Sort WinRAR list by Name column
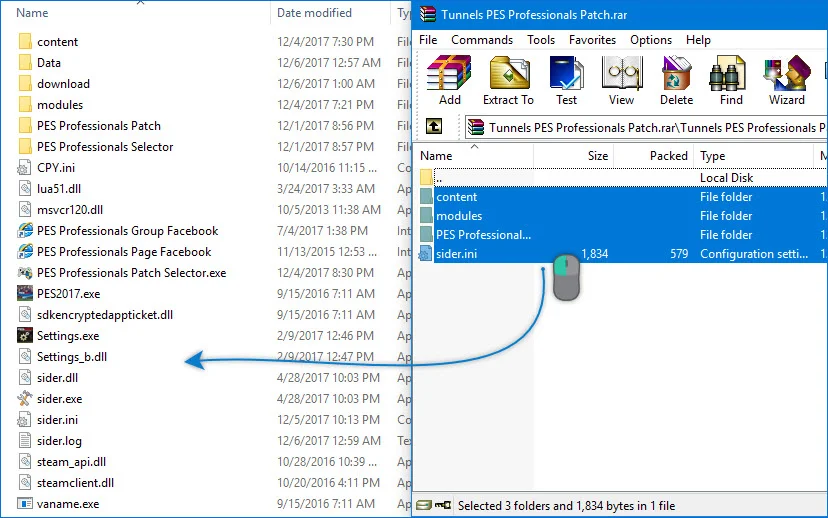The image size is (828, 518). click(x=436, y=156)
